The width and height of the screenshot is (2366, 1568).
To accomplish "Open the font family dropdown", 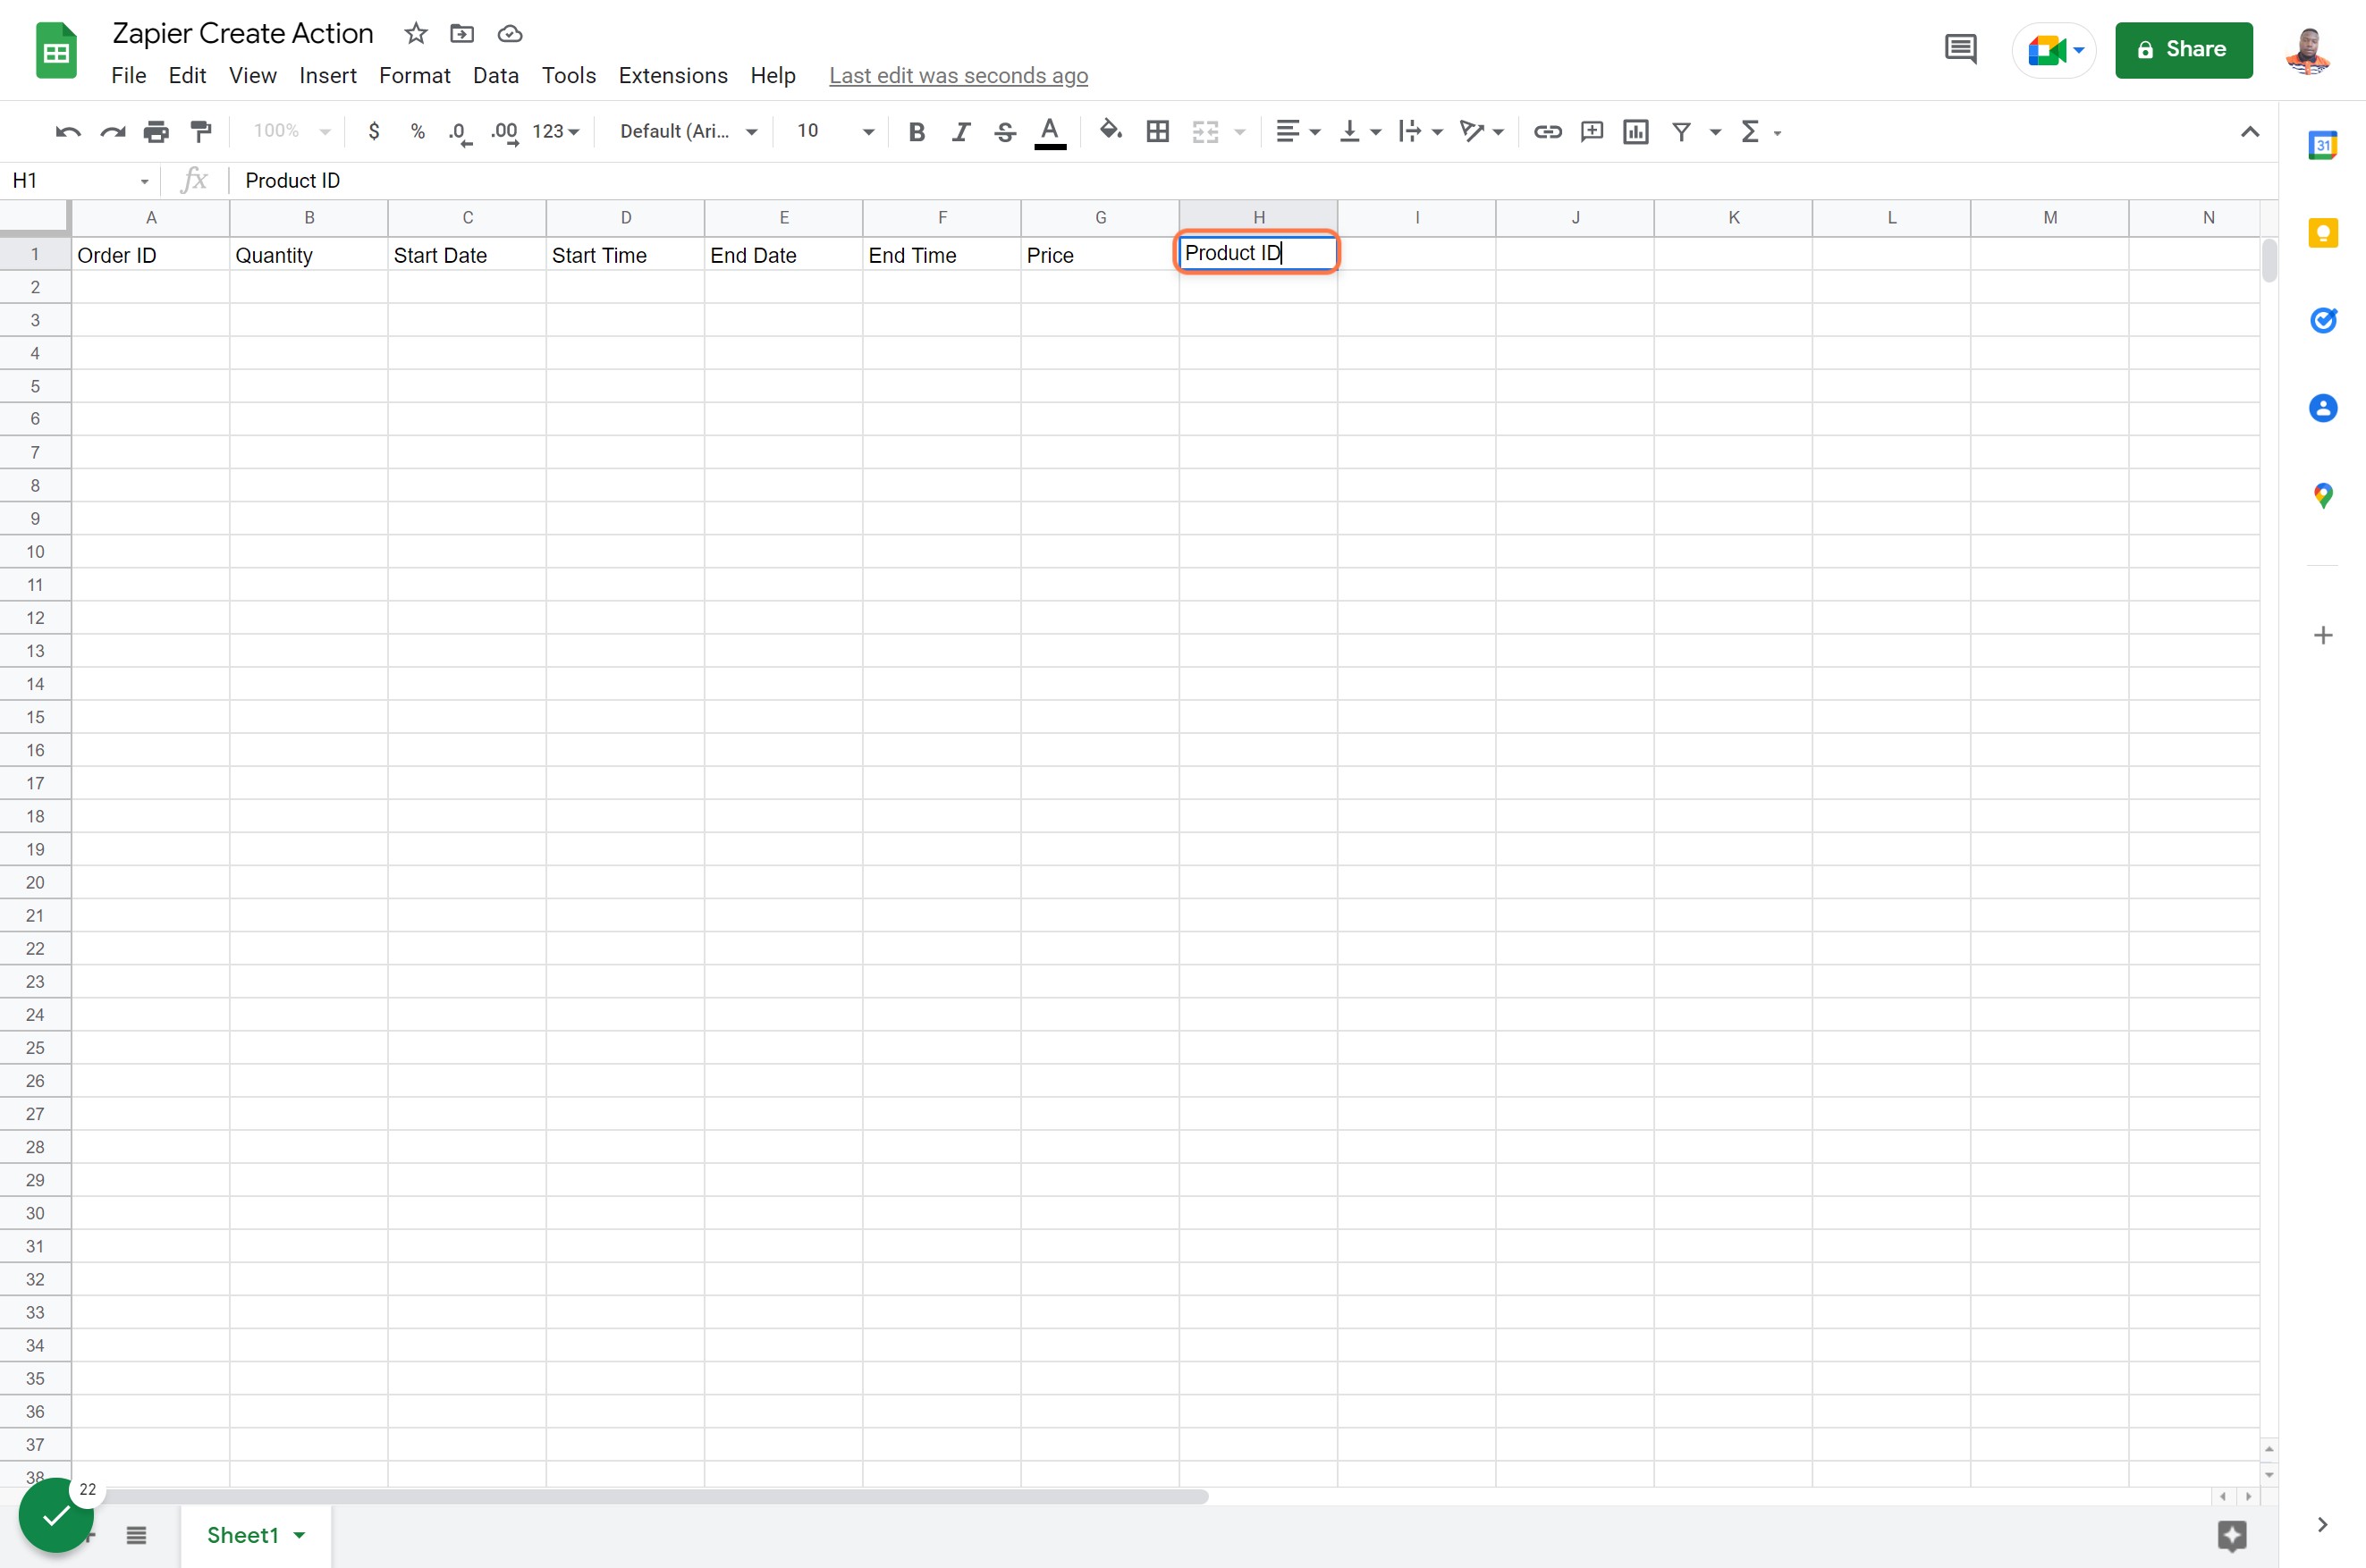I will pyautogui.click(x=688, y=132).
